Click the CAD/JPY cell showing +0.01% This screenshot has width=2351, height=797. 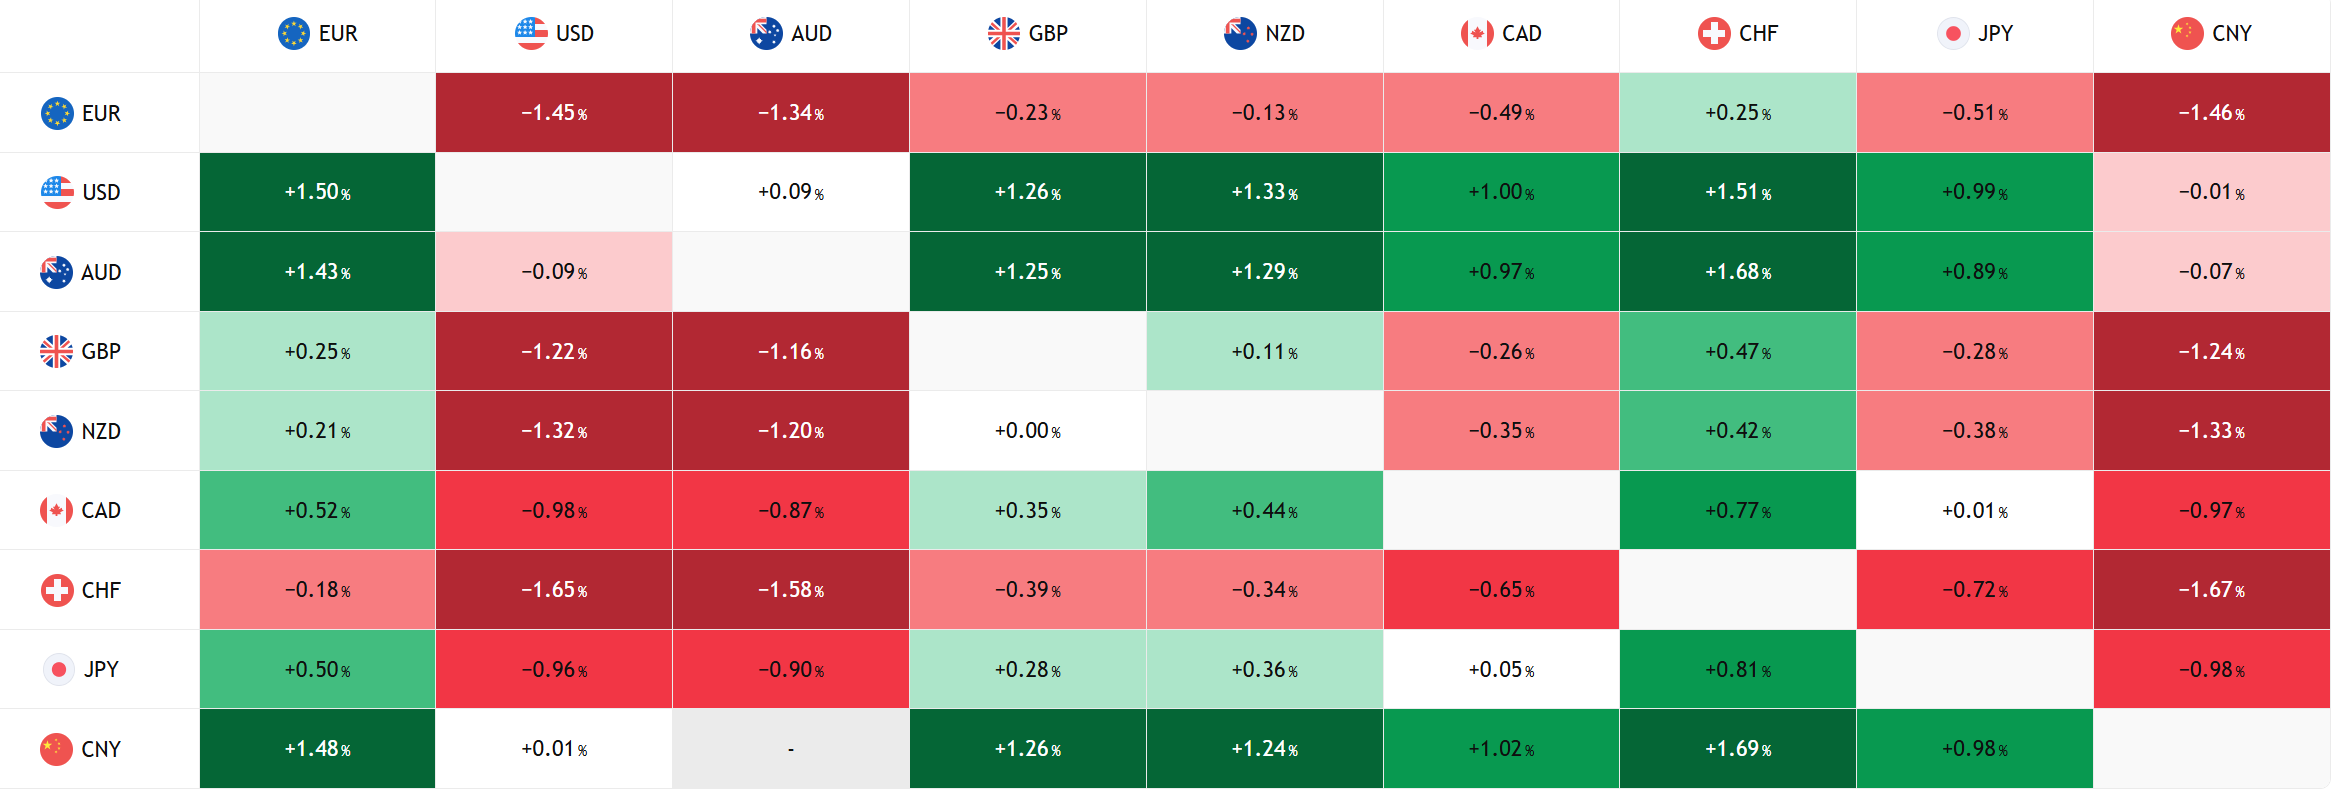1975,510
